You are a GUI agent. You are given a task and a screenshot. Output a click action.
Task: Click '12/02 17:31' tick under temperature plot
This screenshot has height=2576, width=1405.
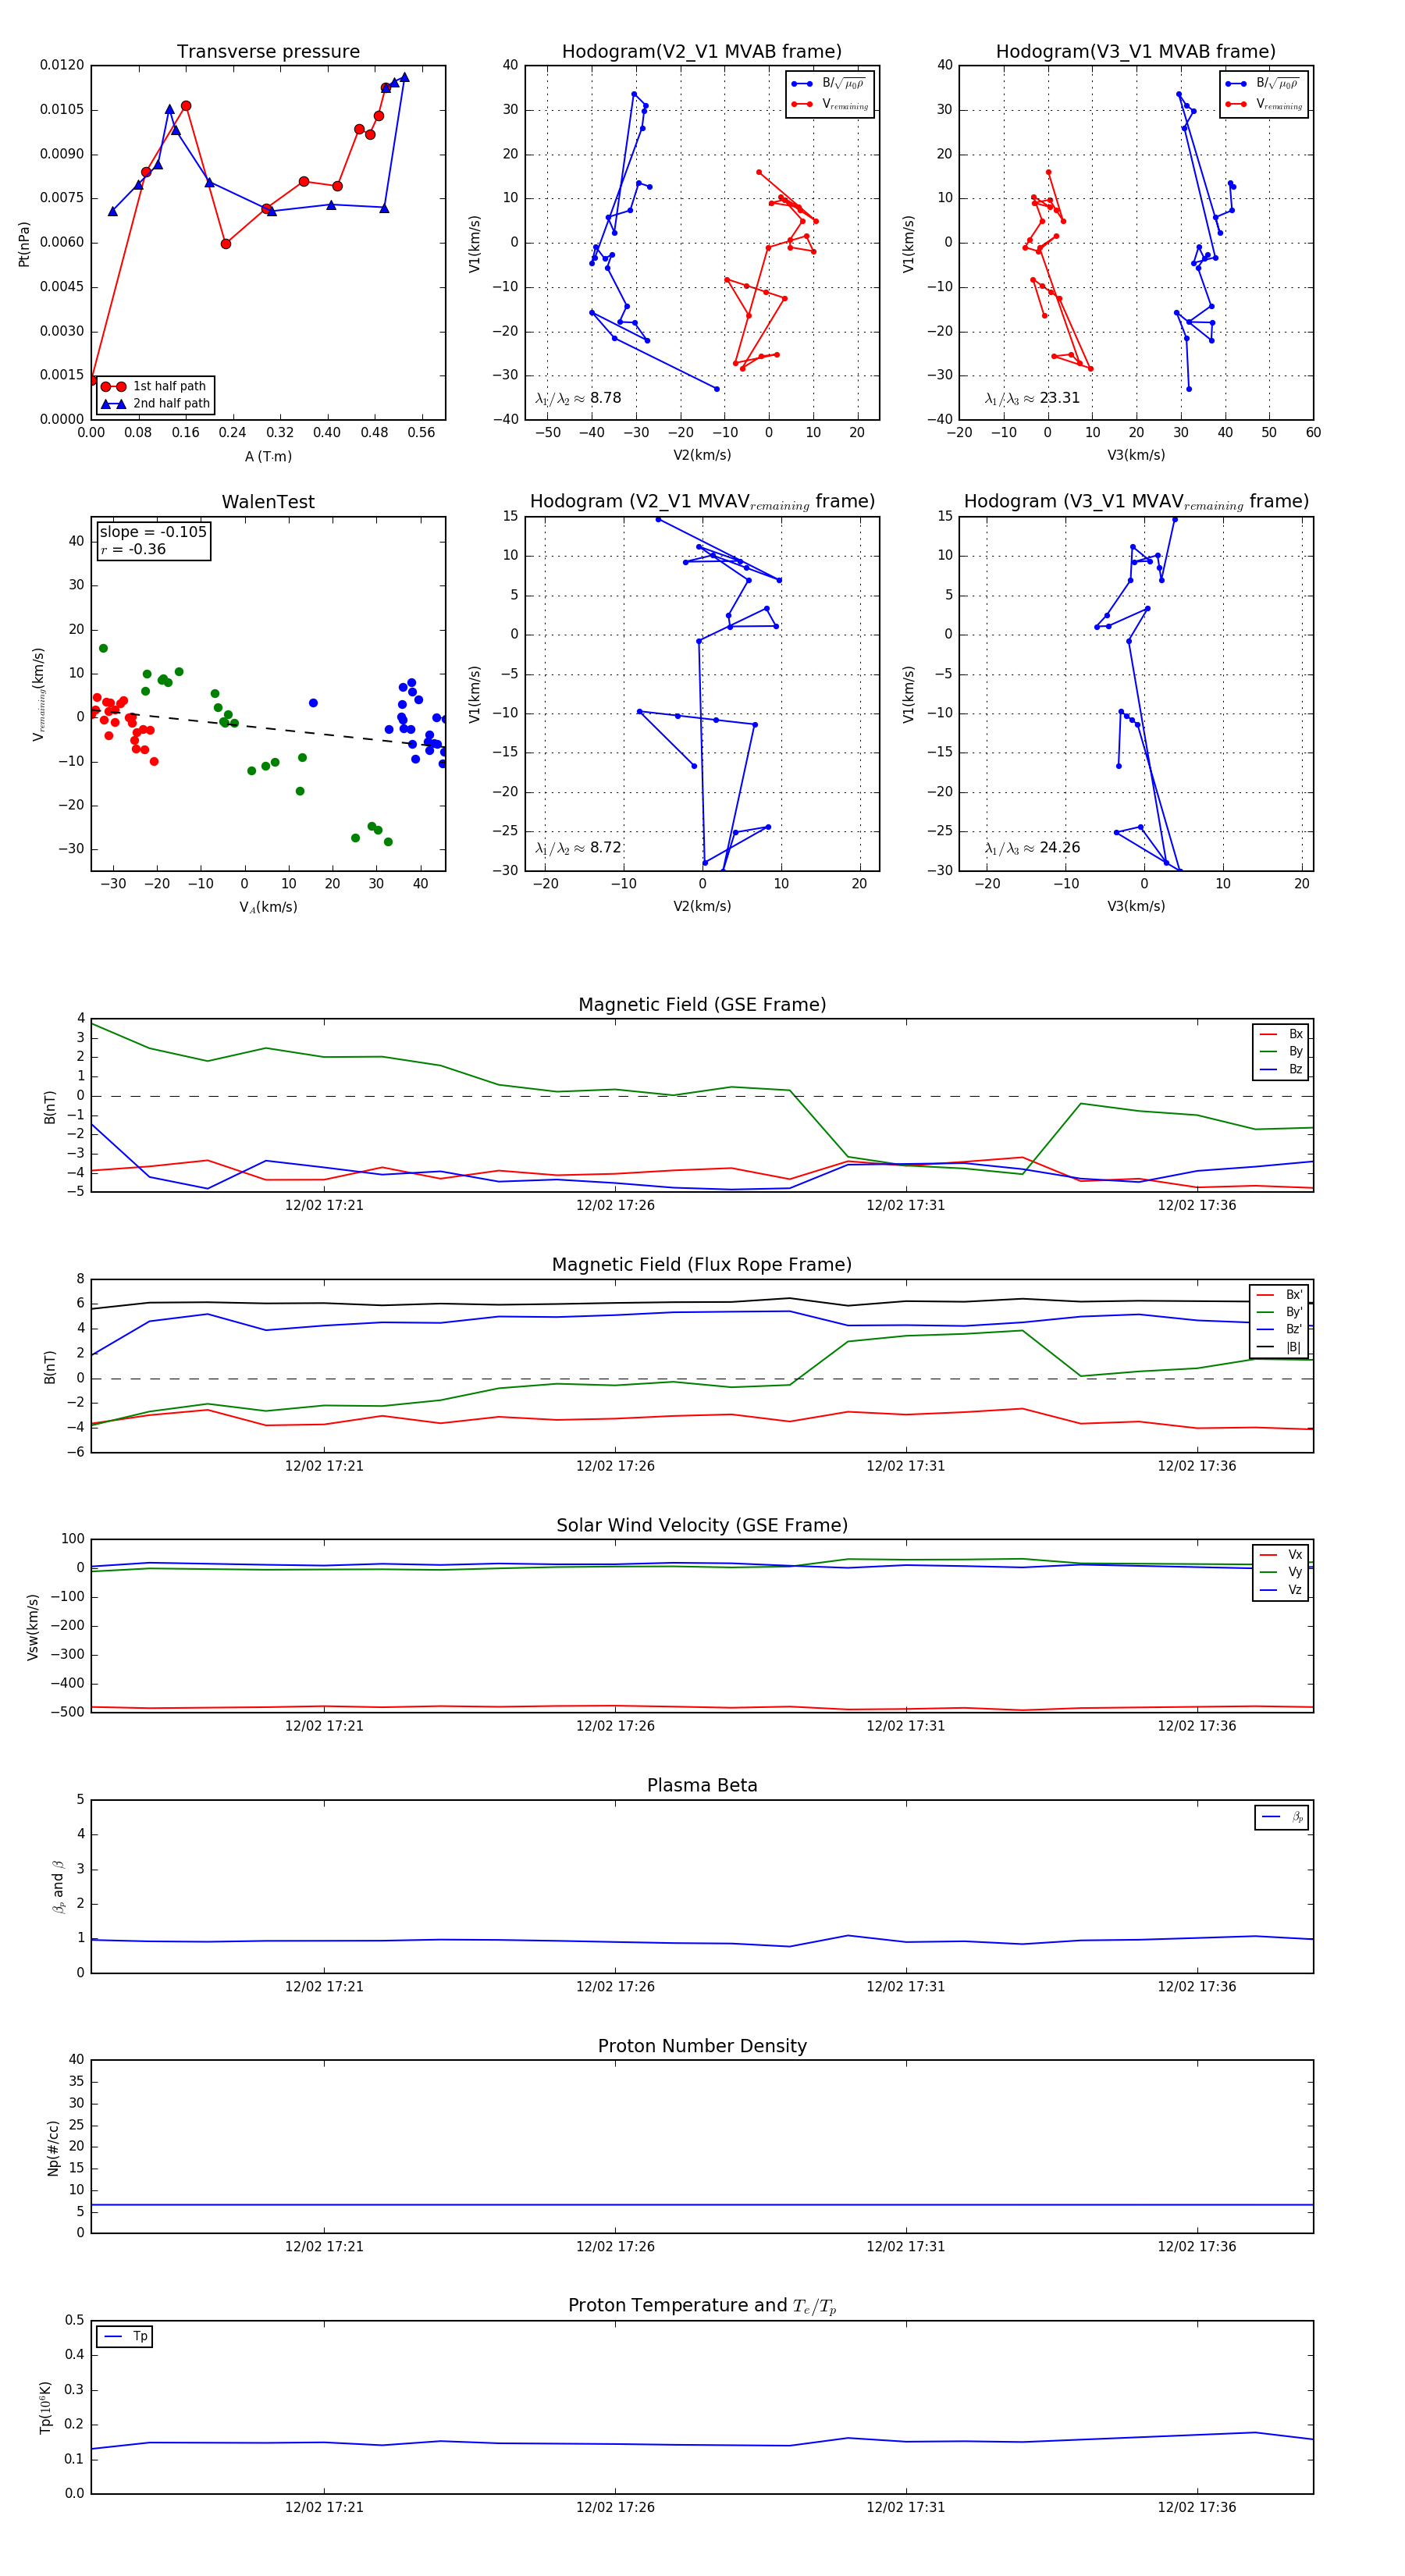pyautogui.click(x=906, y=2508)
